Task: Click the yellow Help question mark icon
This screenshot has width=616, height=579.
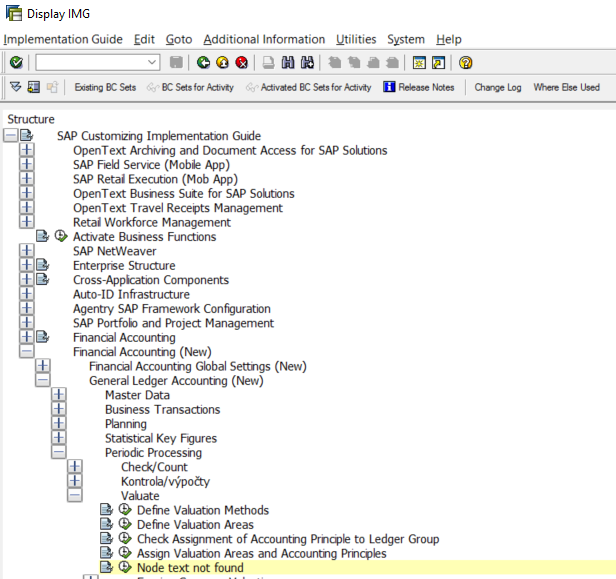Action: coord(466,62)
